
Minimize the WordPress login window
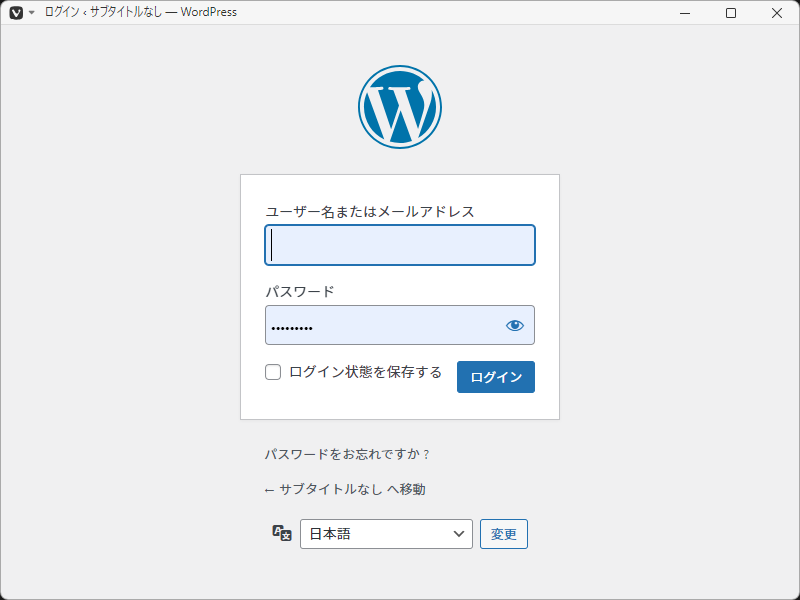685,13
